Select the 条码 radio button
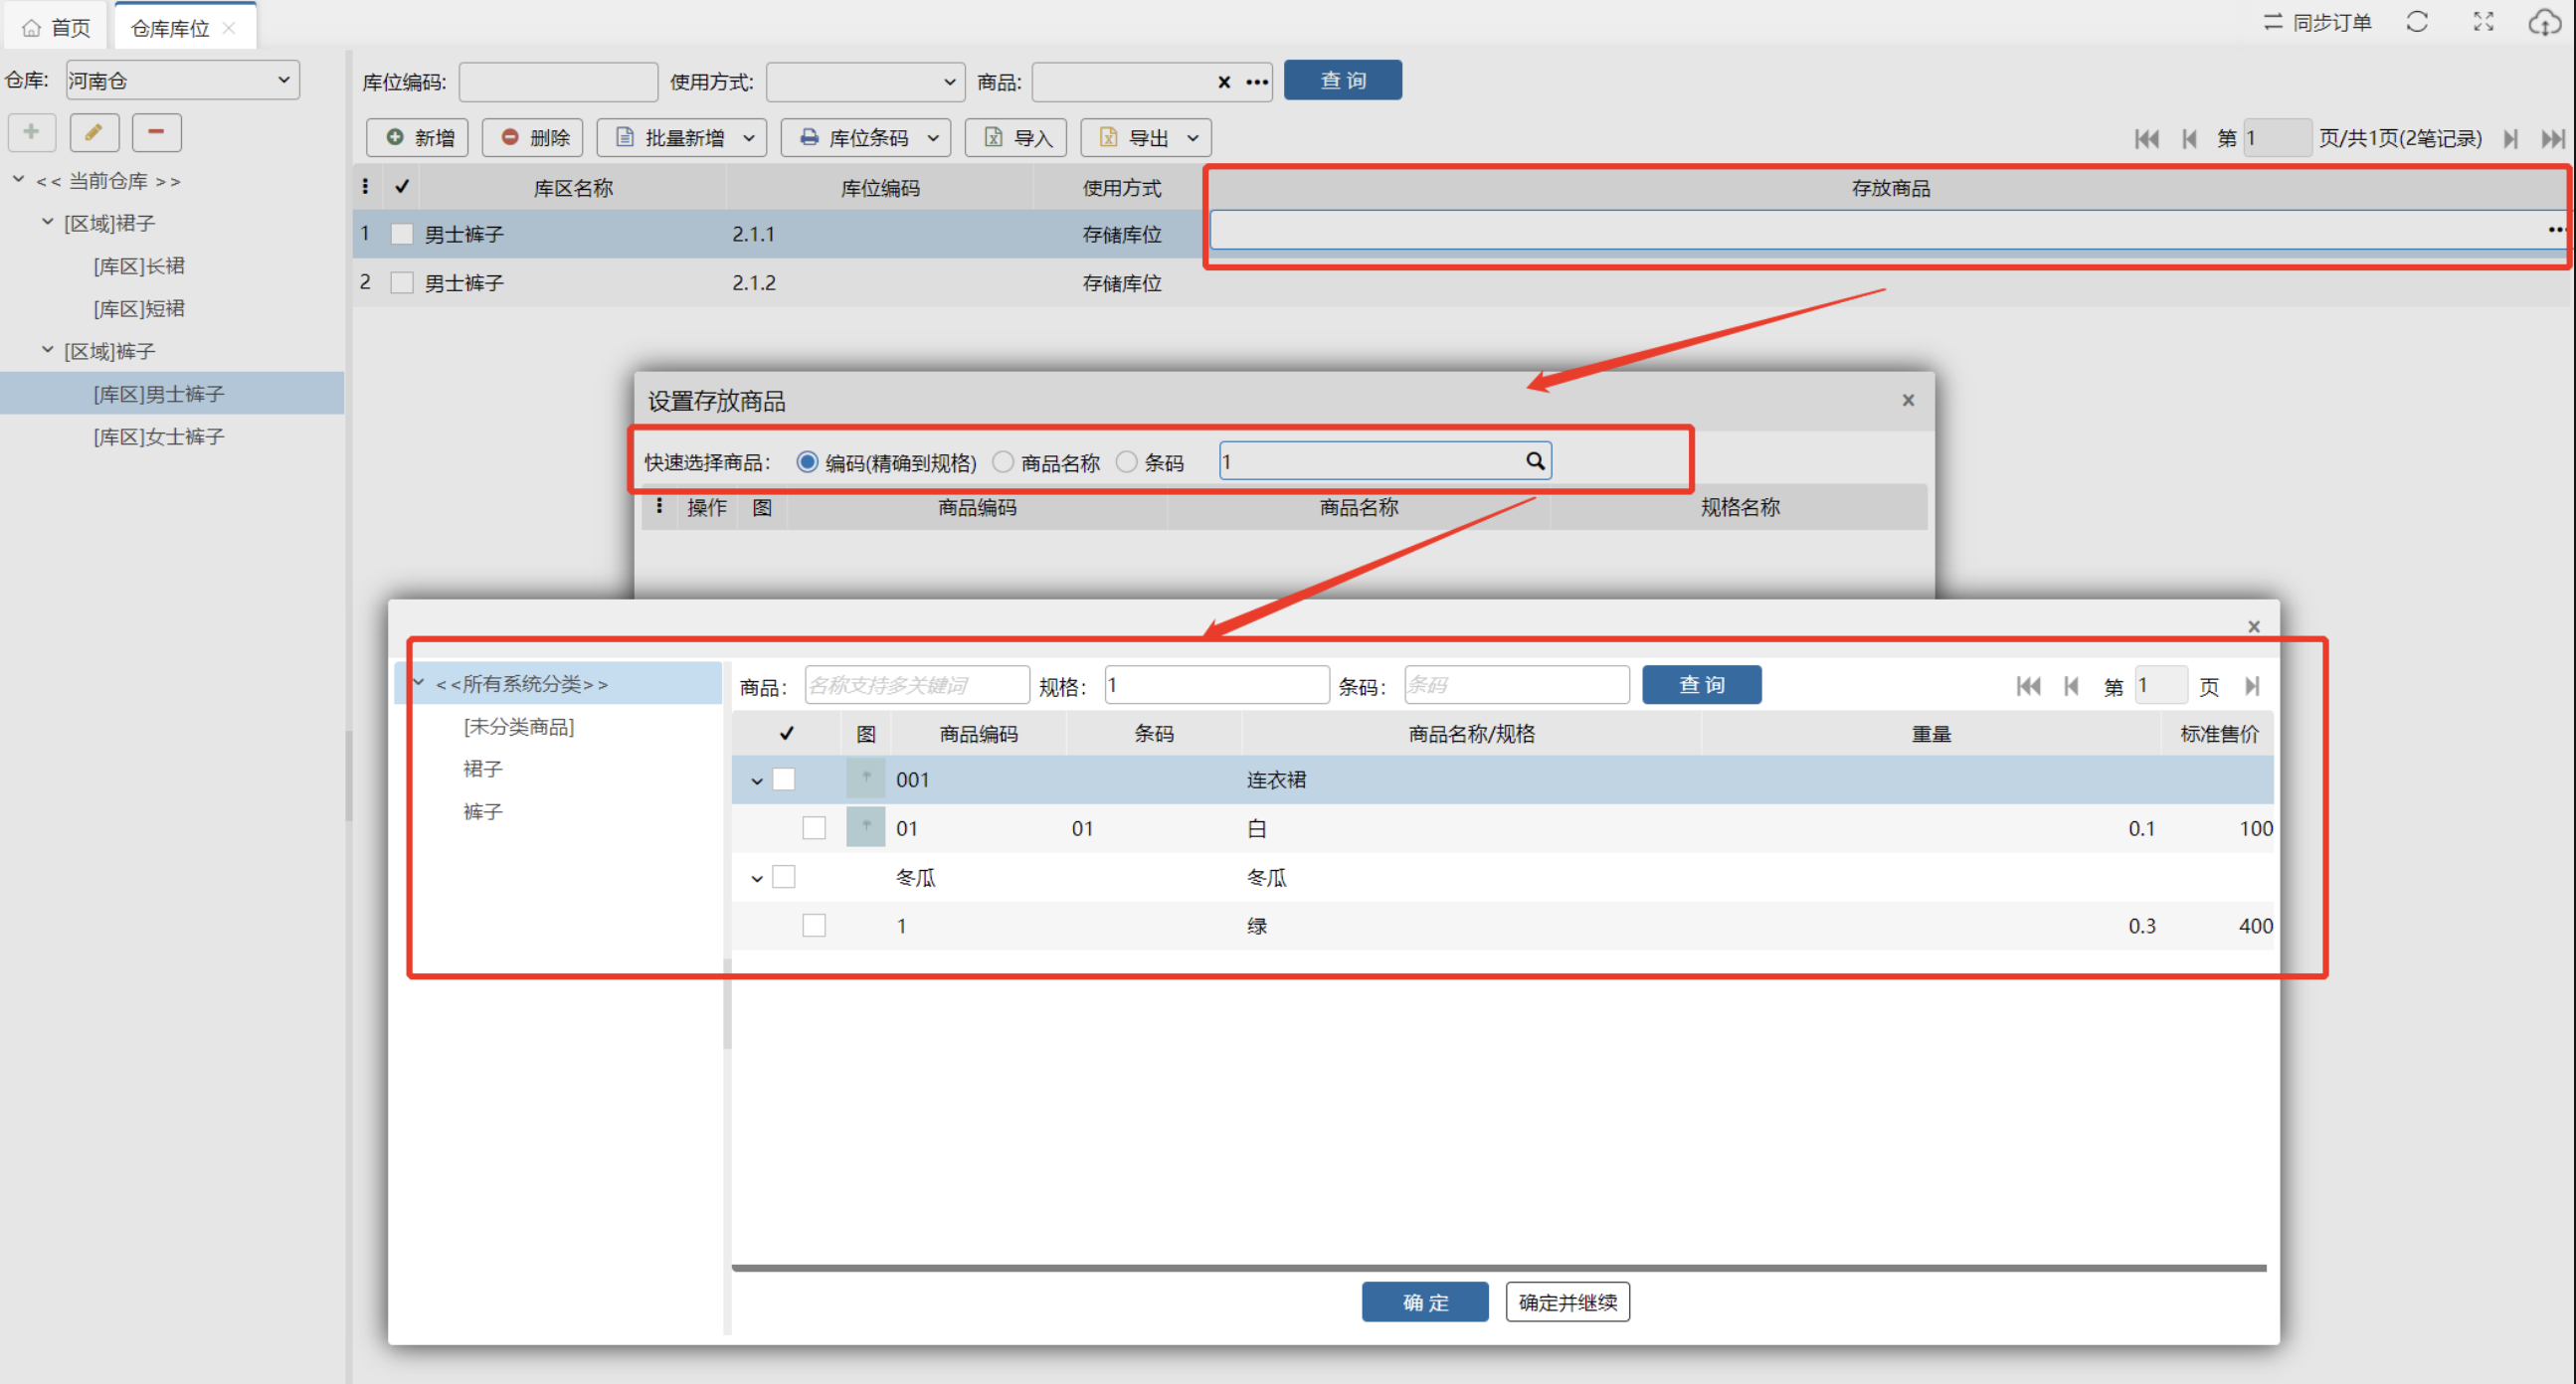This screenshot has width=2576, height=1384. pyautogui.click(x=1127, y=462)
